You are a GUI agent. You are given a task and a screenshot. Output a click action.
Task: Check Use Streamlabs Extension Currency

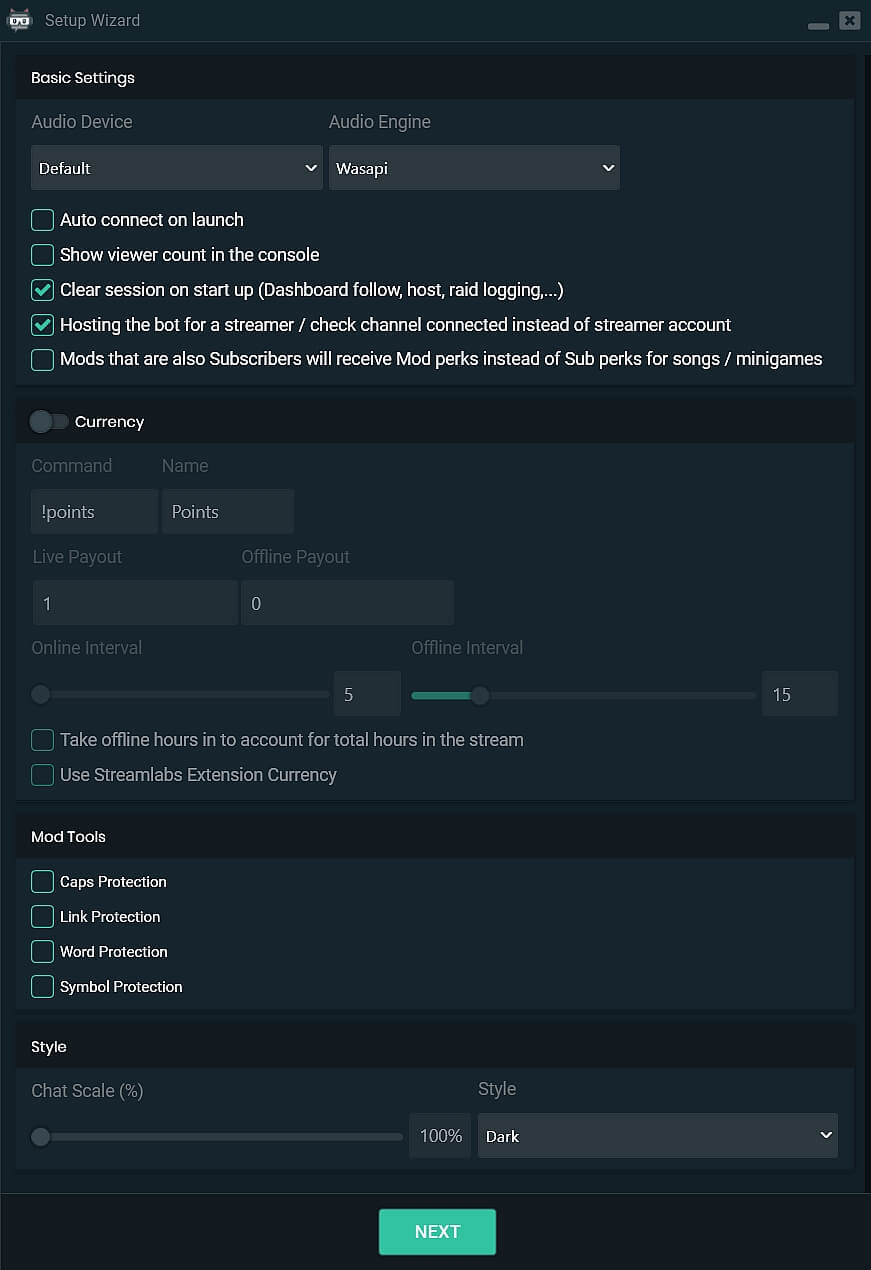[42, 775]
